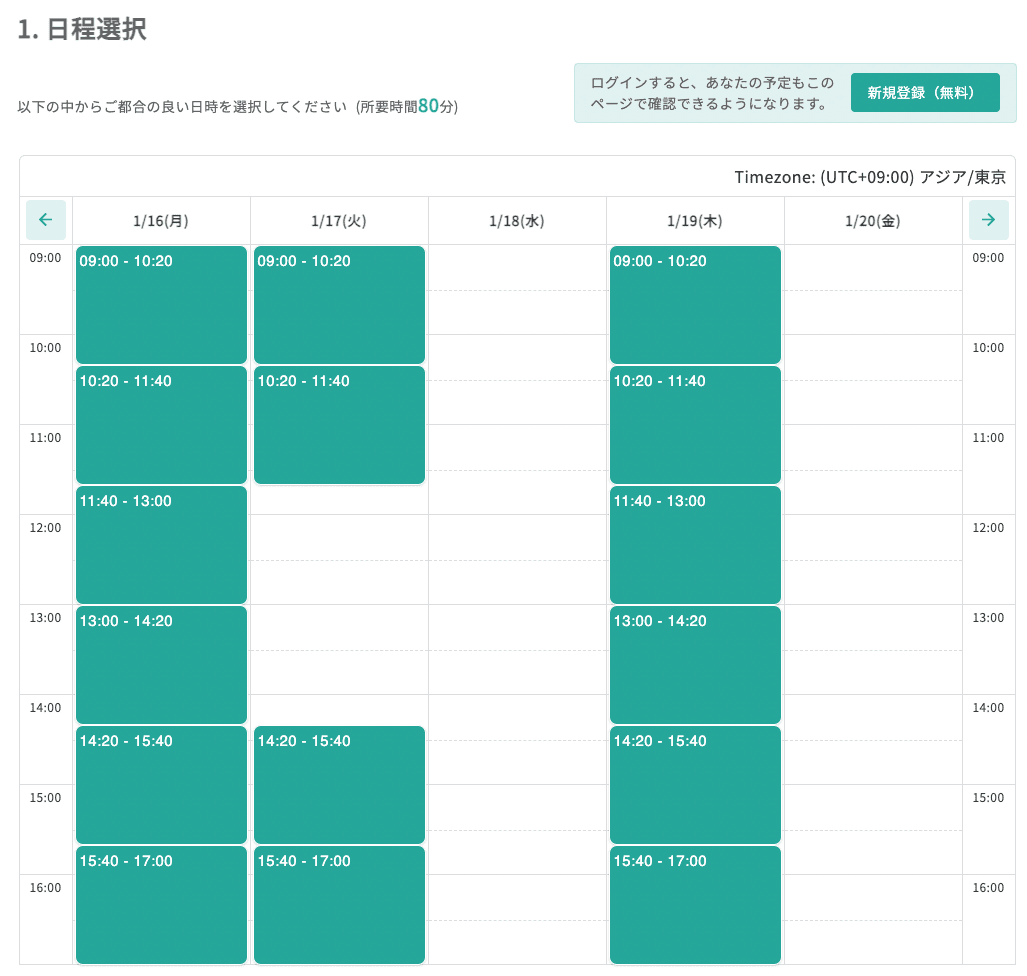Screen dimensions: 1027x976
Task: Choose Thursday 1/19 10:20 - 11:40 slot
Action: pyautogui.click(x=695, y=425)
